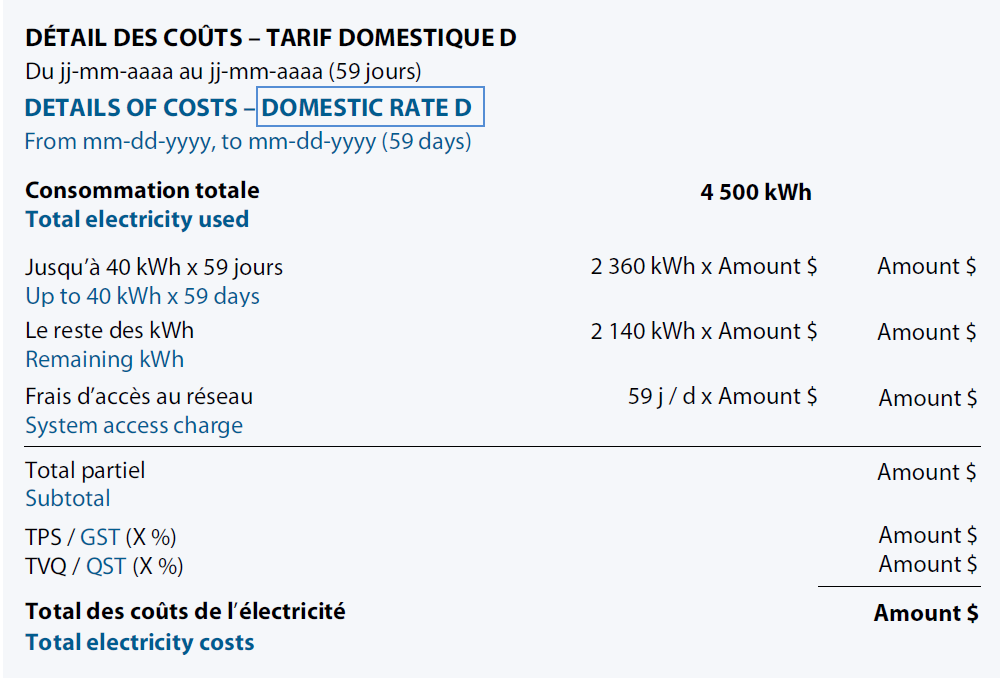Select the Total electricity costs label
Screen dimensions: 1000x681
(x=140, y=642)
